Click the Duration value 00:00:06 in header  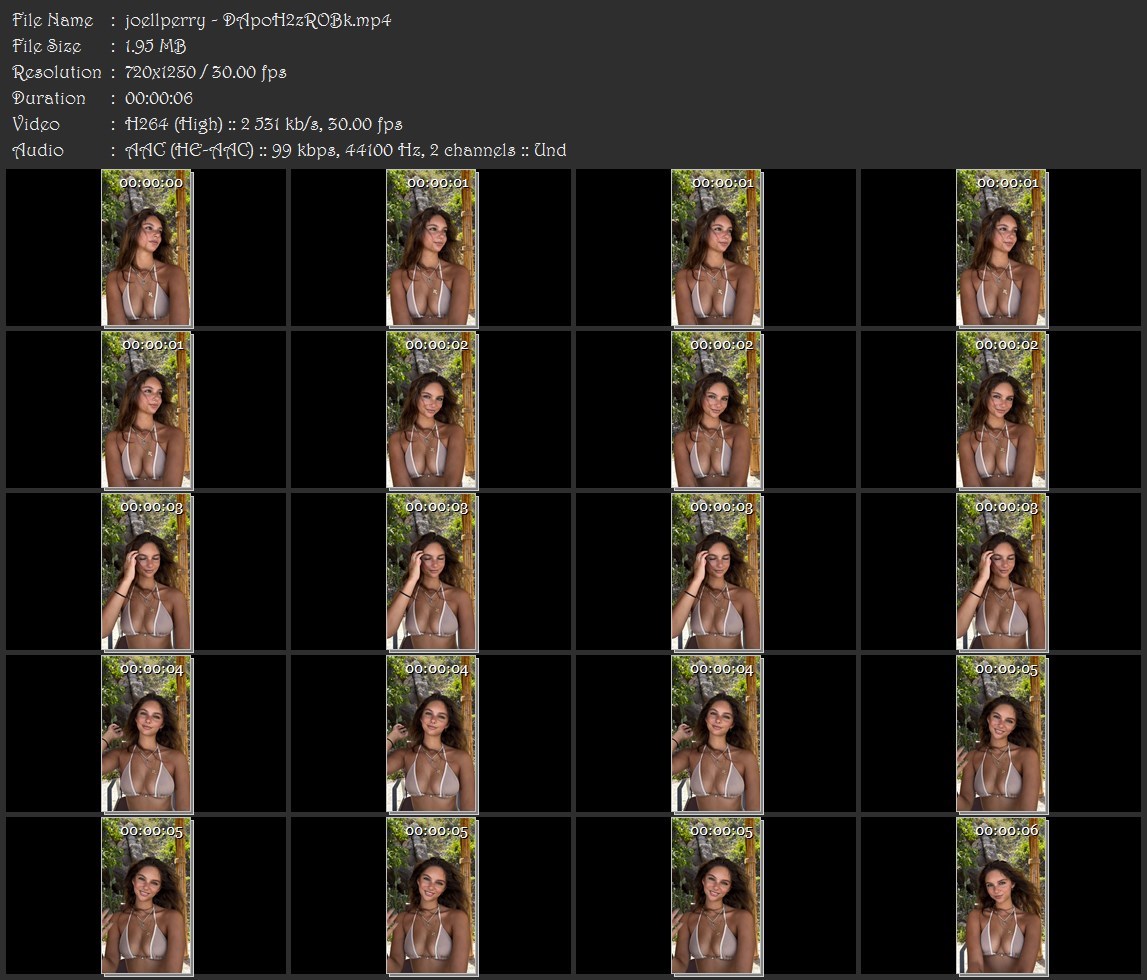(x=159, y=98)
